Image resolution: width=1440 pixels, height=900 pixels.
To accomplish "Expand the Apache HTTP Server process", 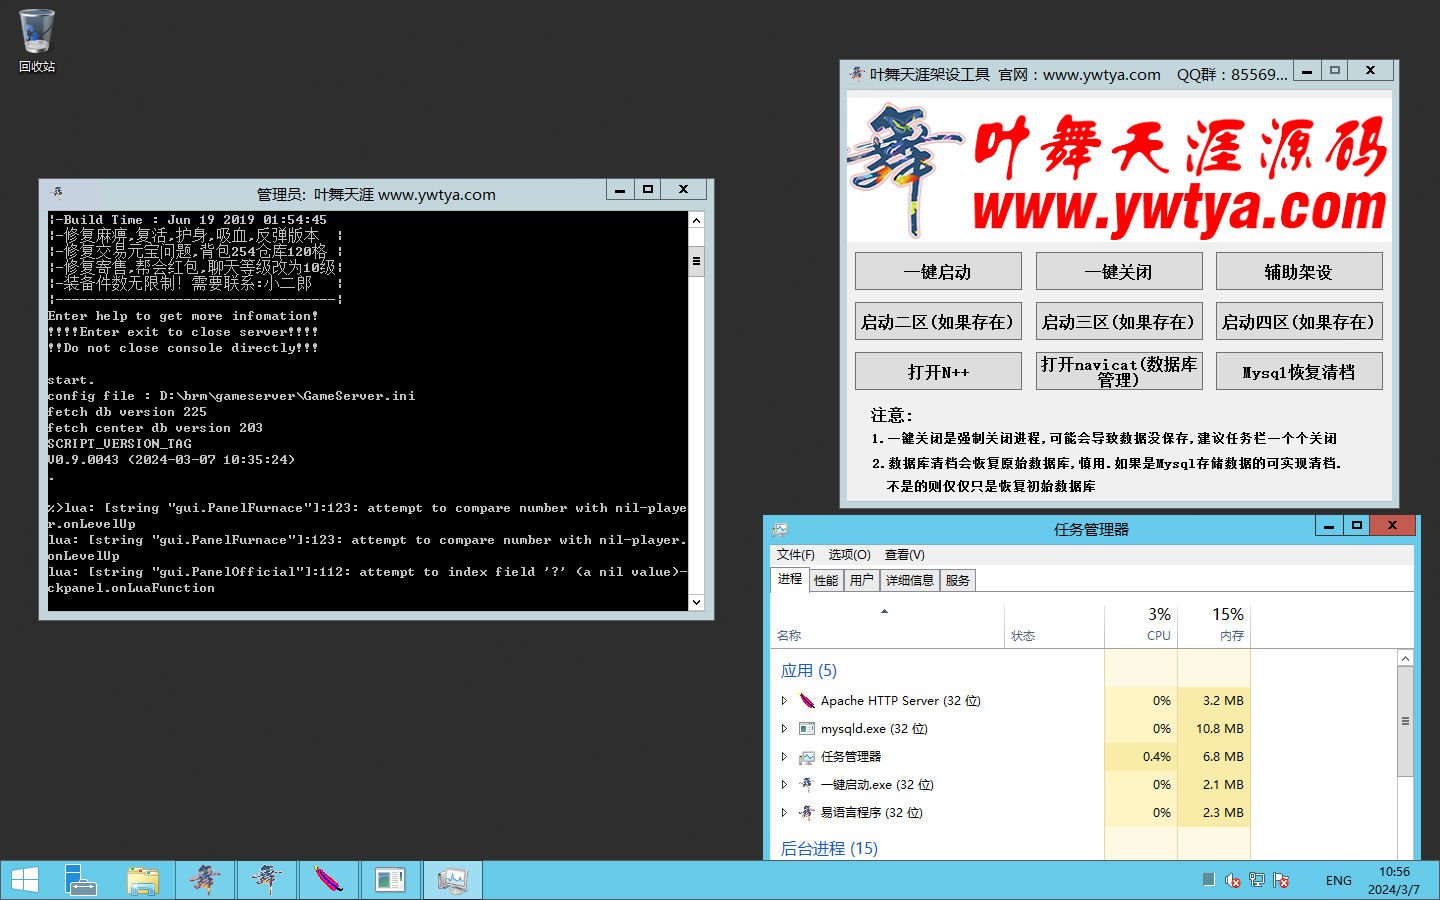I will (784, 700).
